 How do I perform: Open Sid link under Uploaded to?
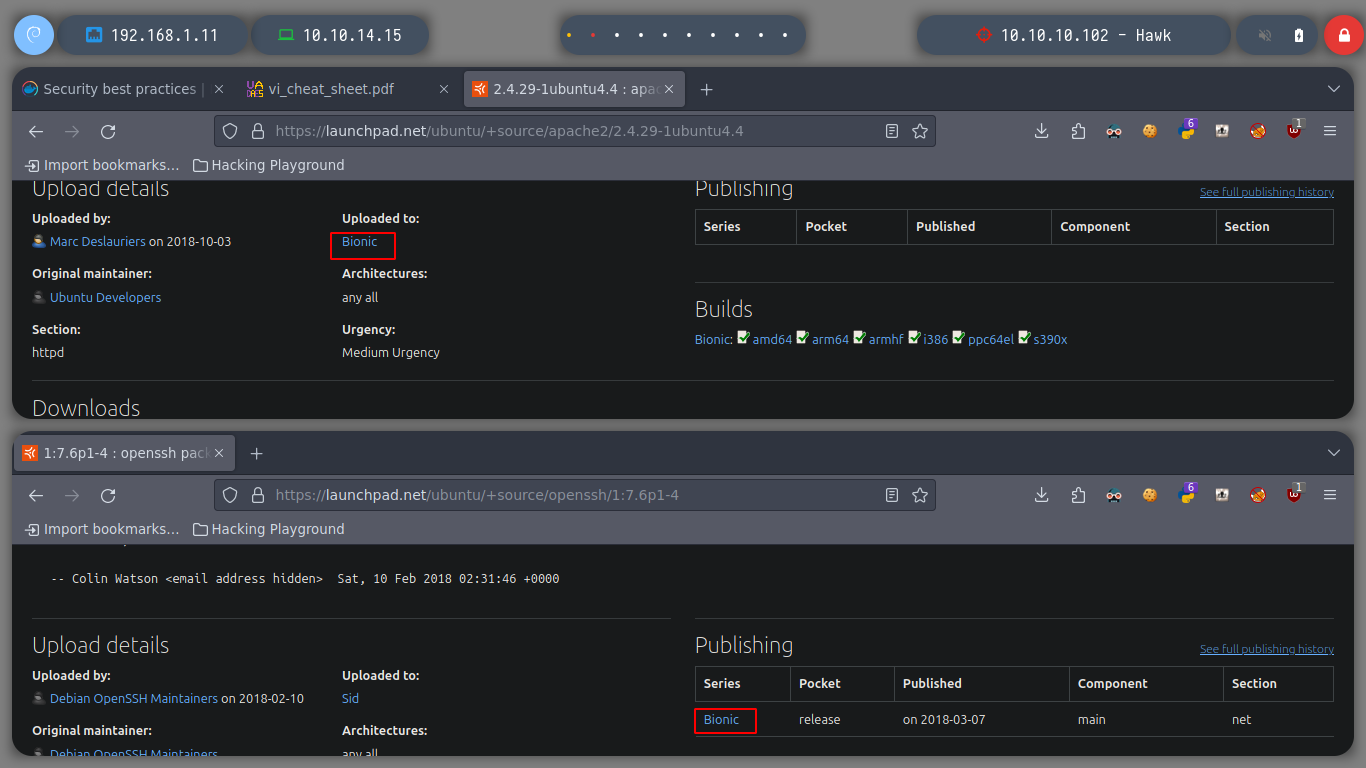pyautogui.click(x=350, y=698)
